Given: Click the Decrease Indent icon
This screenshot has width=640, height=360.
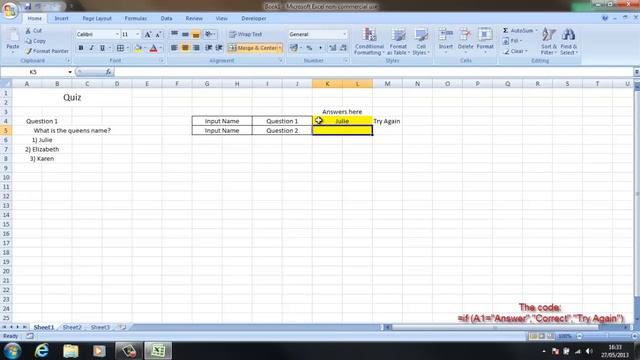Looking at the screenshot, I should (x=209, y=48).
